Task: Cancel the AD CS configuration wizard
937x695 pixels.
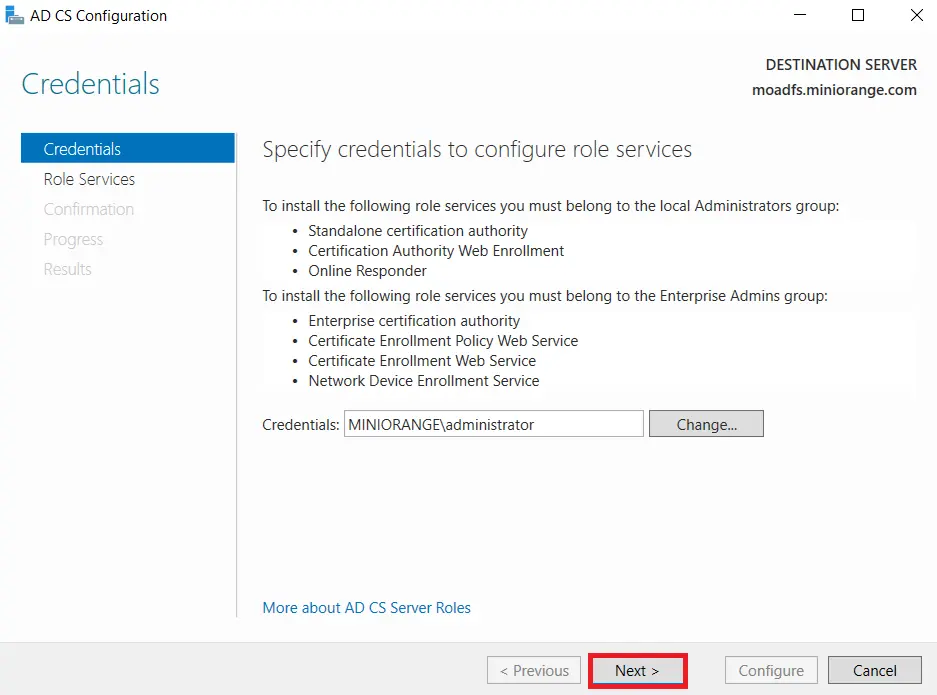Action: click(x=874, y=670)
